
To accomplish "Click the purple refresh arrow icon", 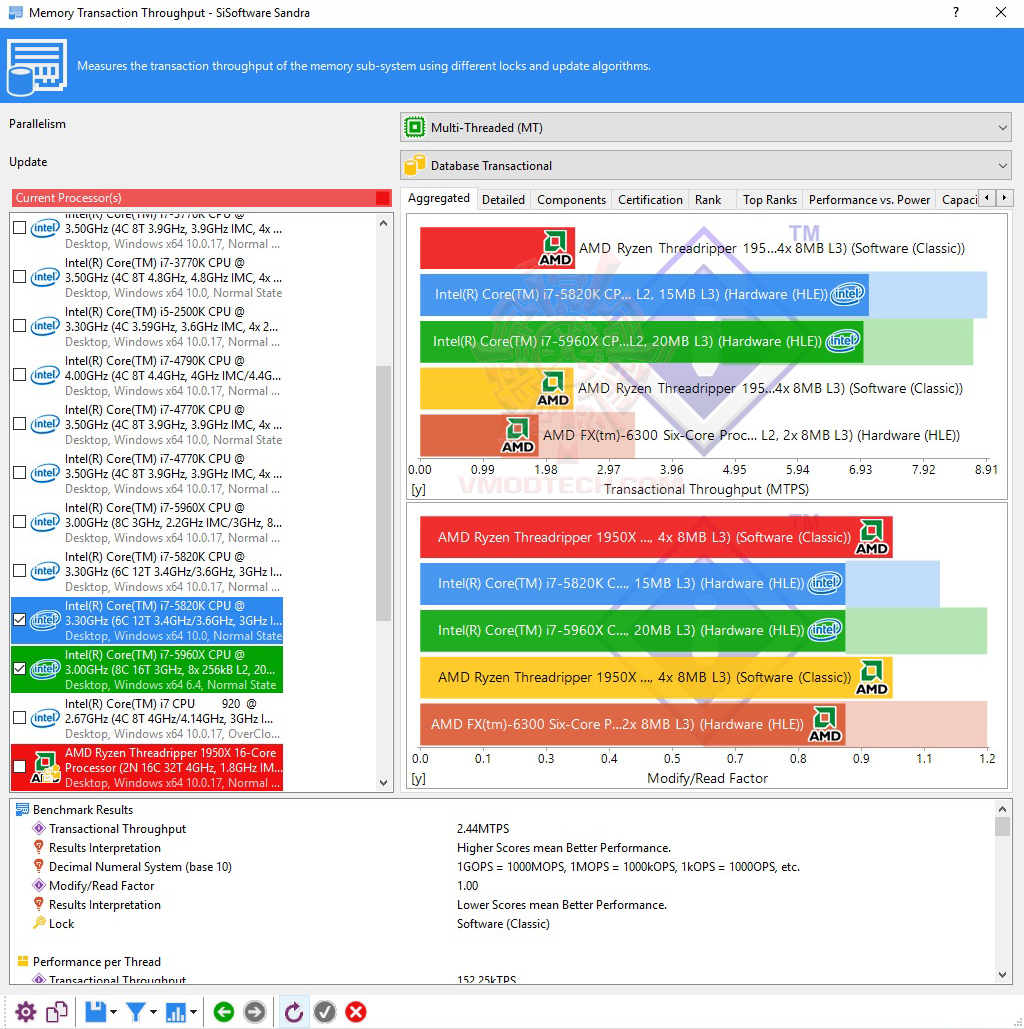I will pos(293,1012).
